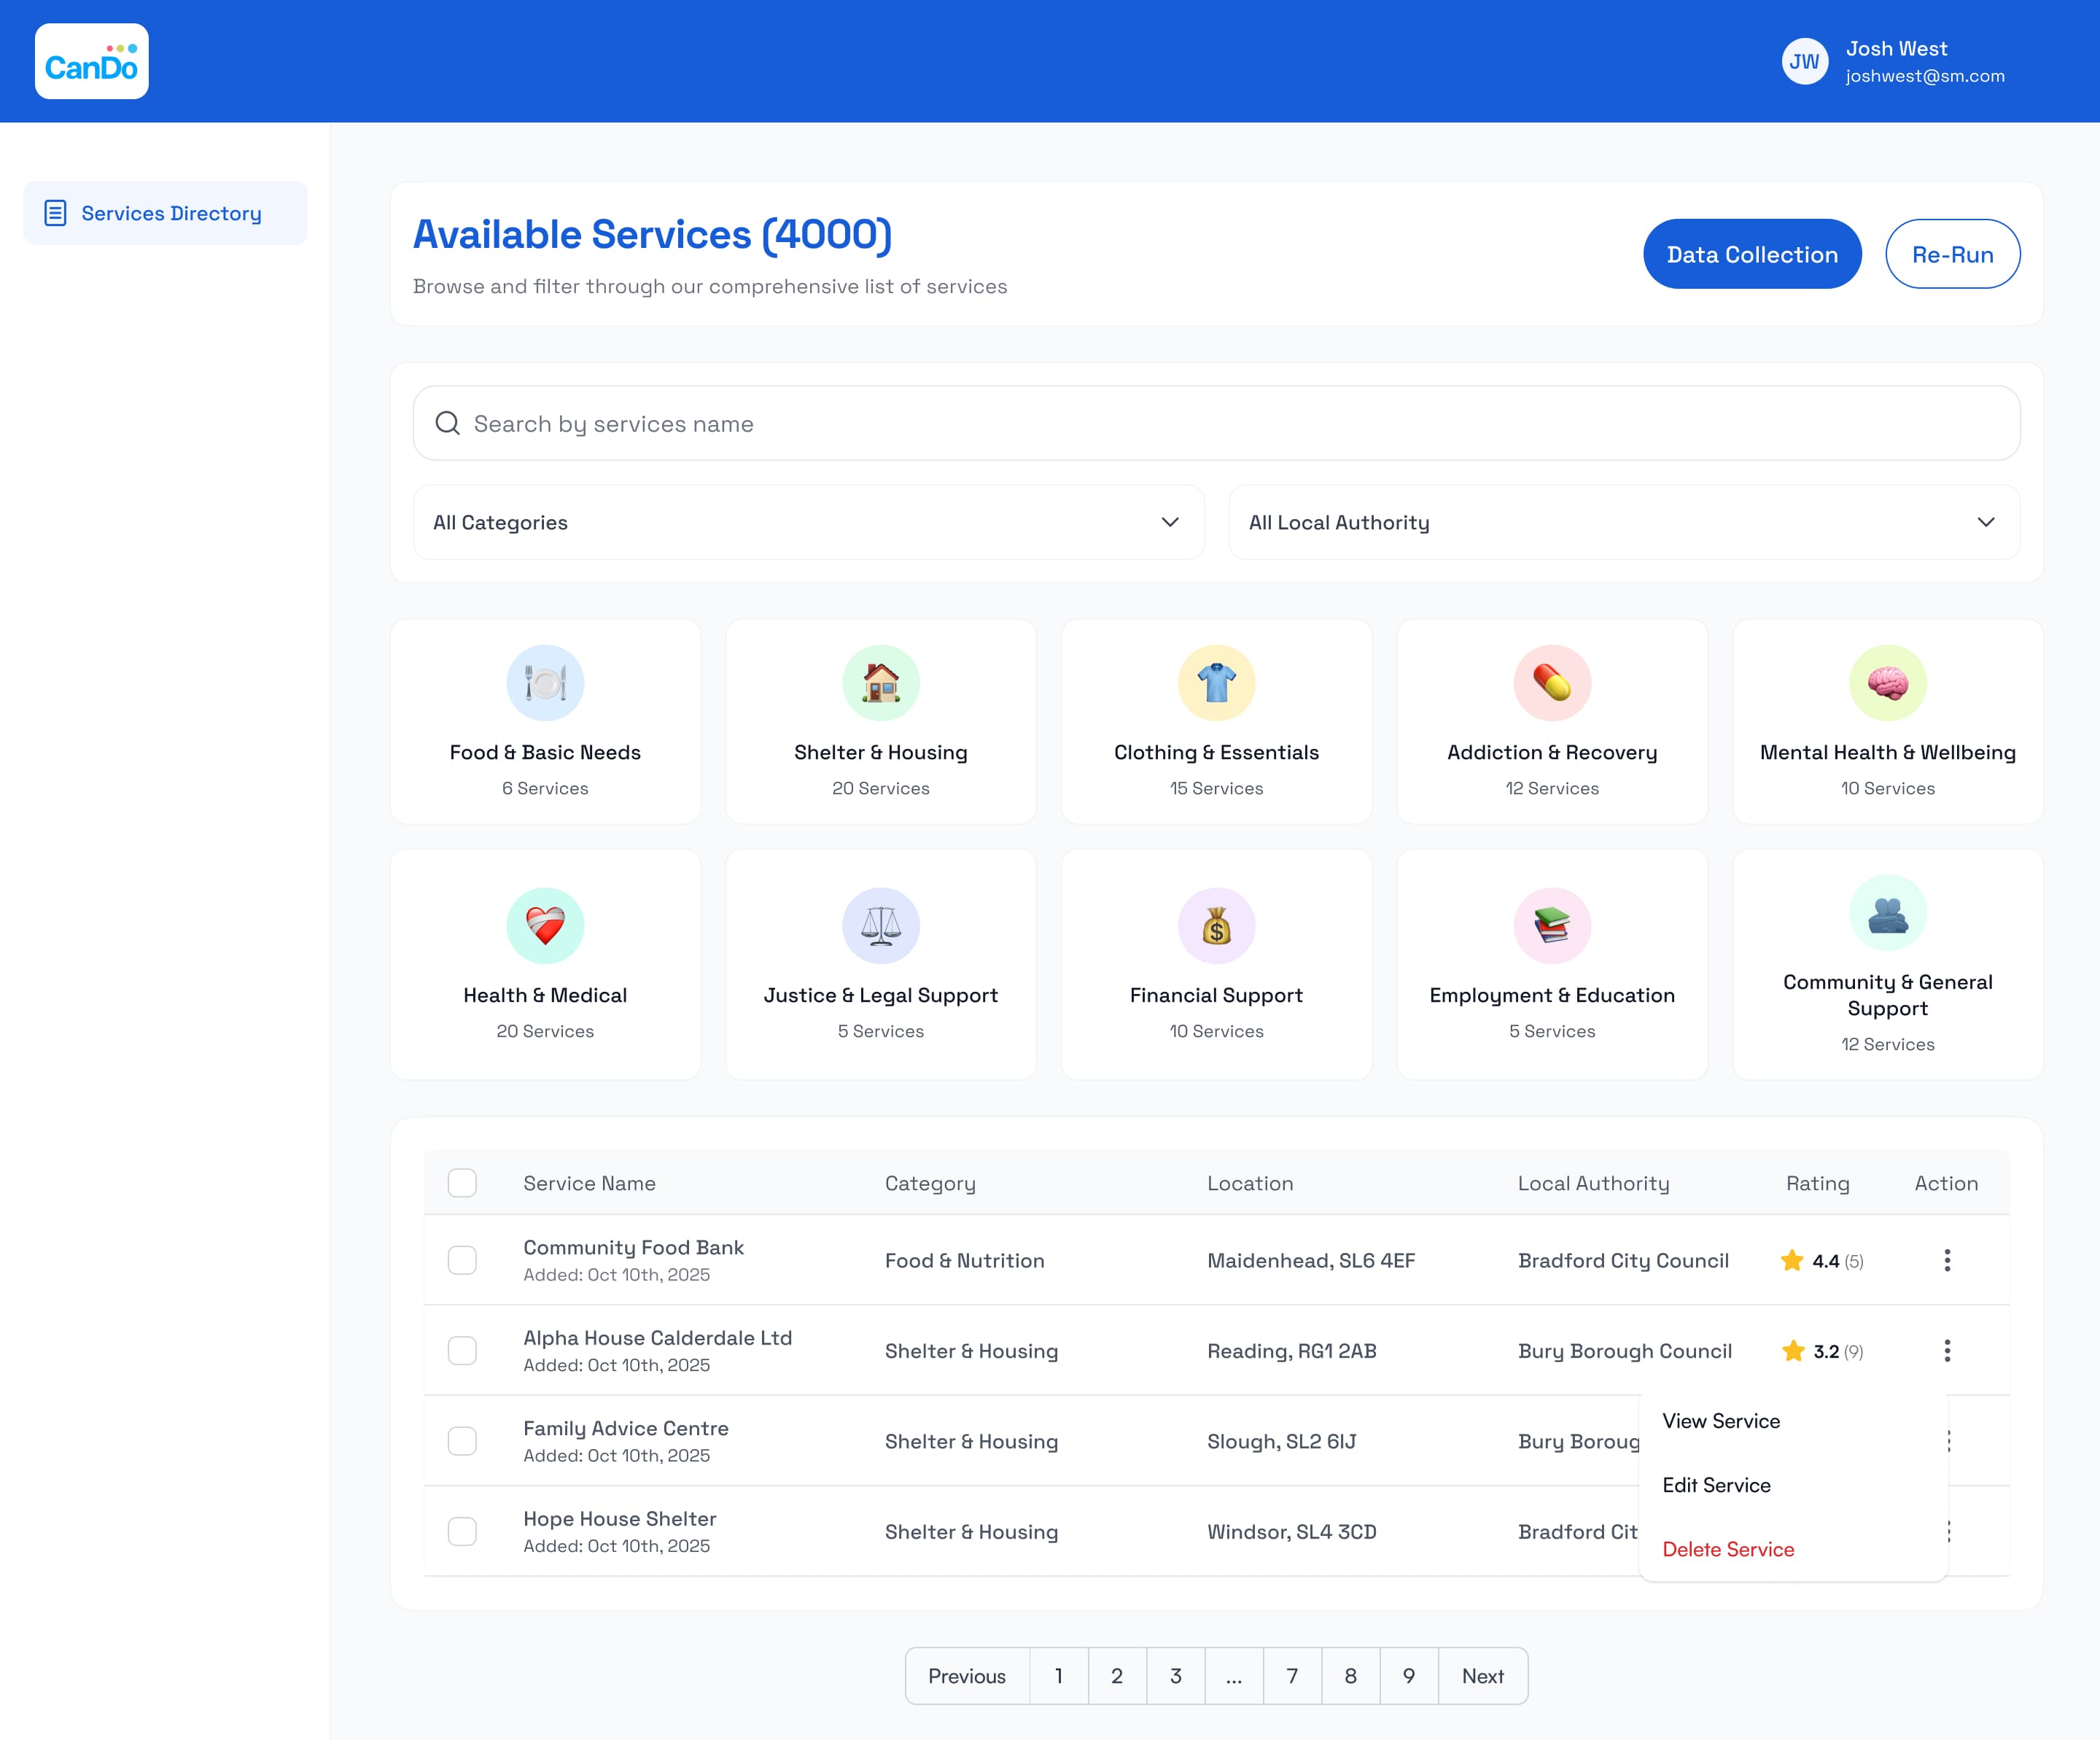Click the Services Directory document icon

click(55, 213)
